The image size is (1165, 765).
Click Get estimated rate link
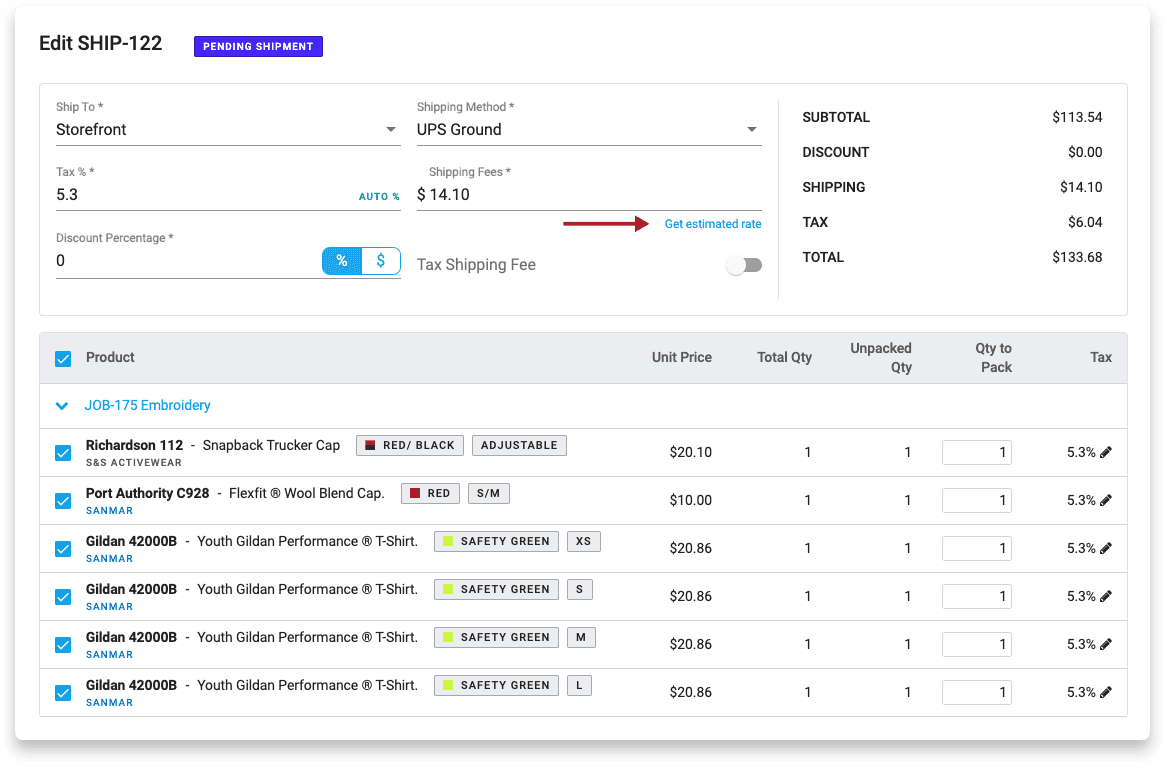click(x=713, y=224)
